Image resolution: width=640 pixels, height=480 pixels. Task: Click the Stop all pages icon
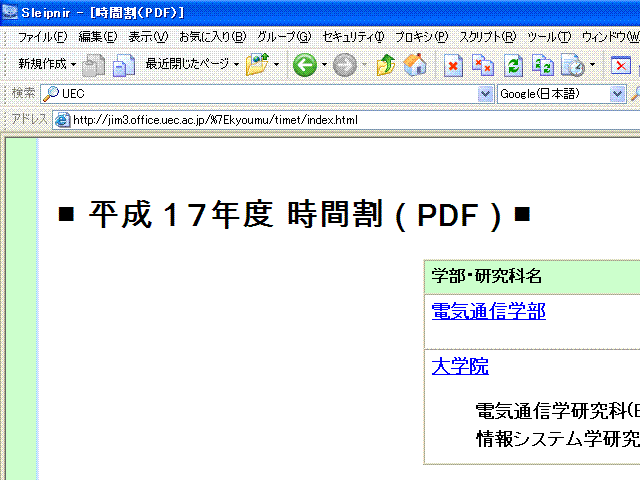tap(483, 66)
